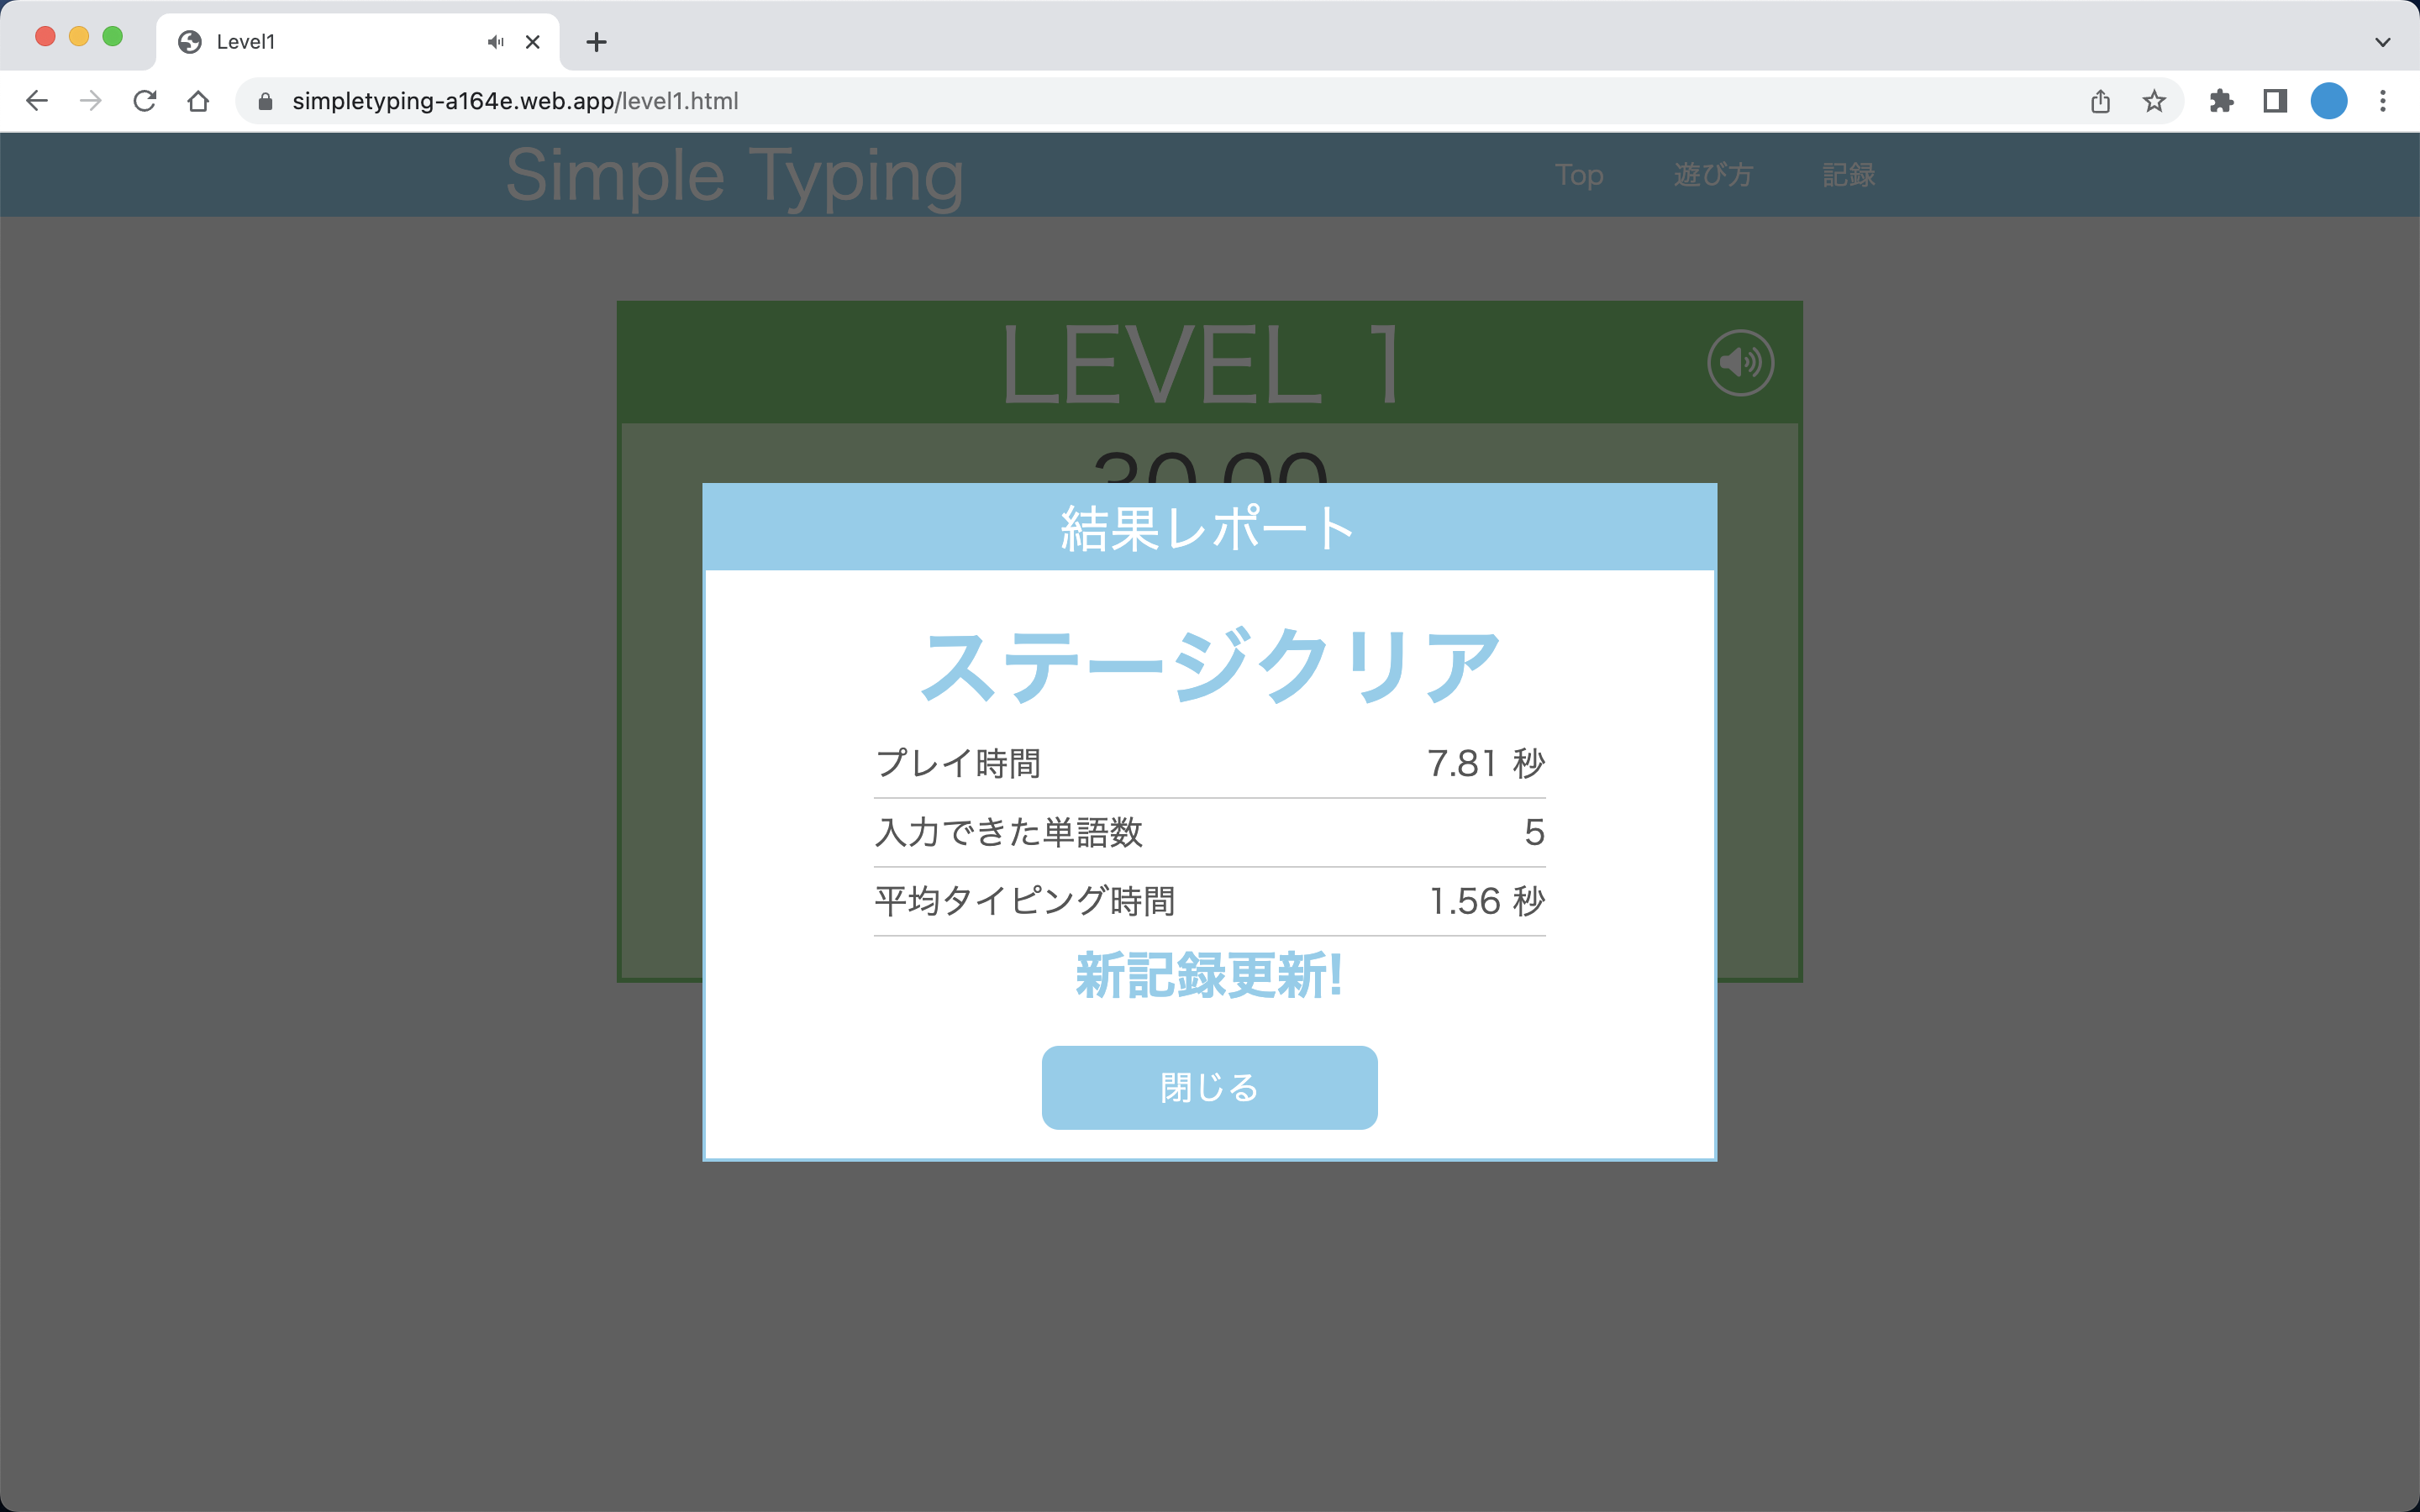Click the reload page icon

(145, 100)
